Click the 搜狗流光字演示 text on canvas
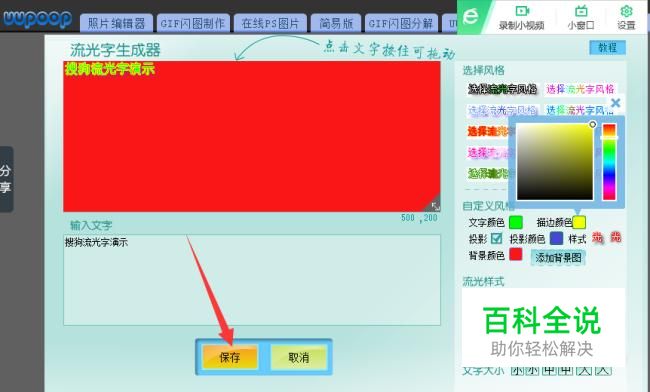650x392 pixels. tap(109, 69)
